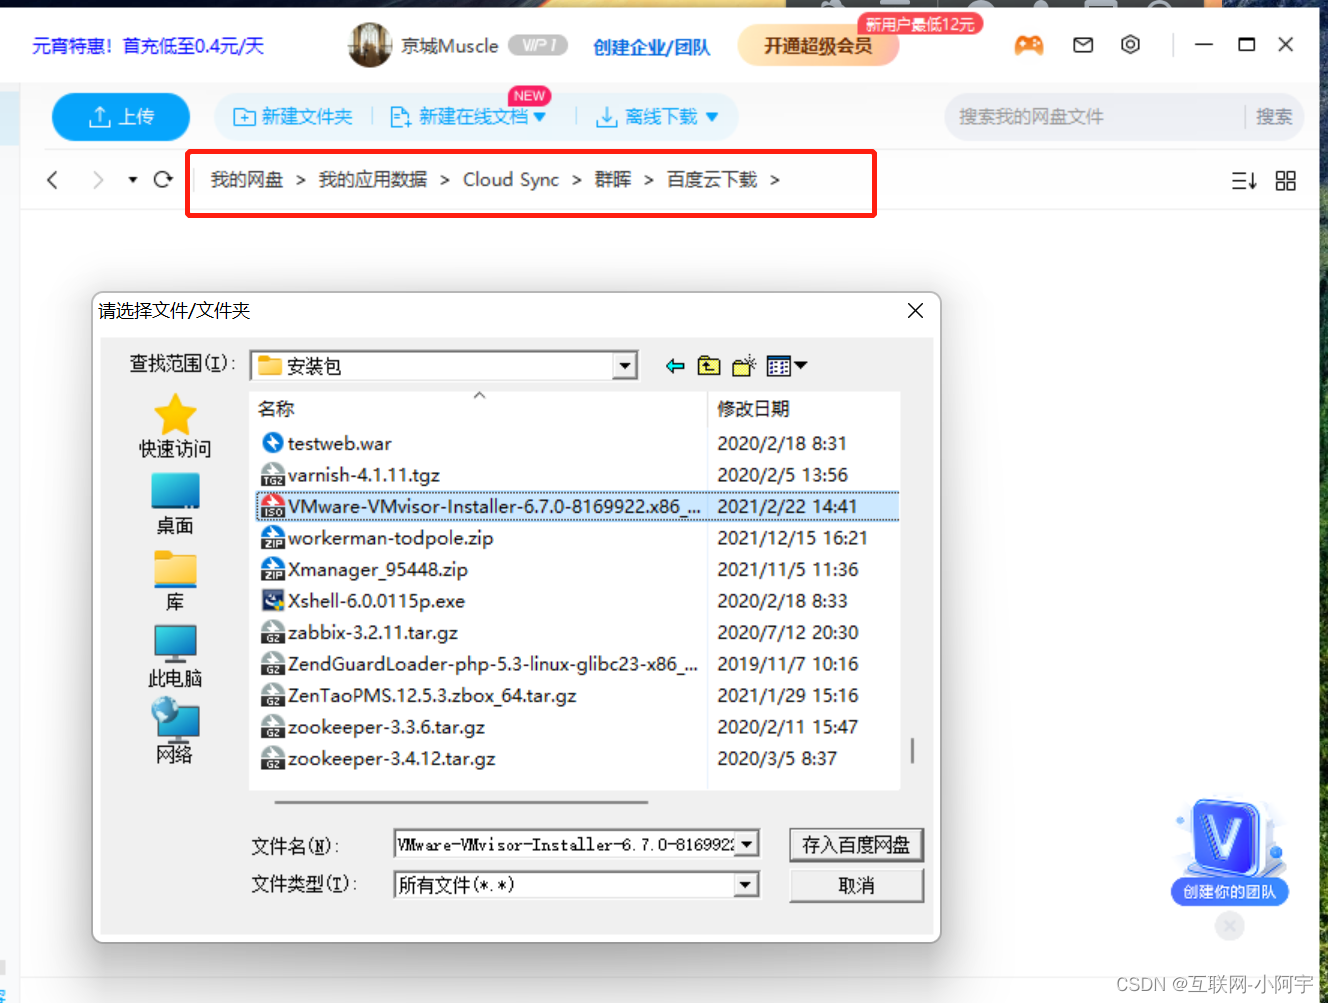Click the 文件名 filename input field
1328x1003 pixels.
[x=565, y=845]
